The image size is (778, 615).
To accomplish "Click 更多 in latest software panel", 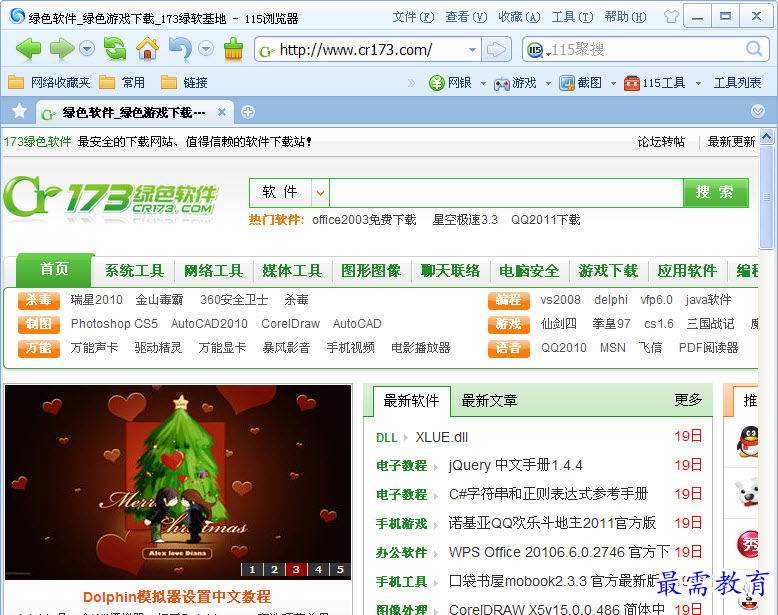I will pos(688,400).
